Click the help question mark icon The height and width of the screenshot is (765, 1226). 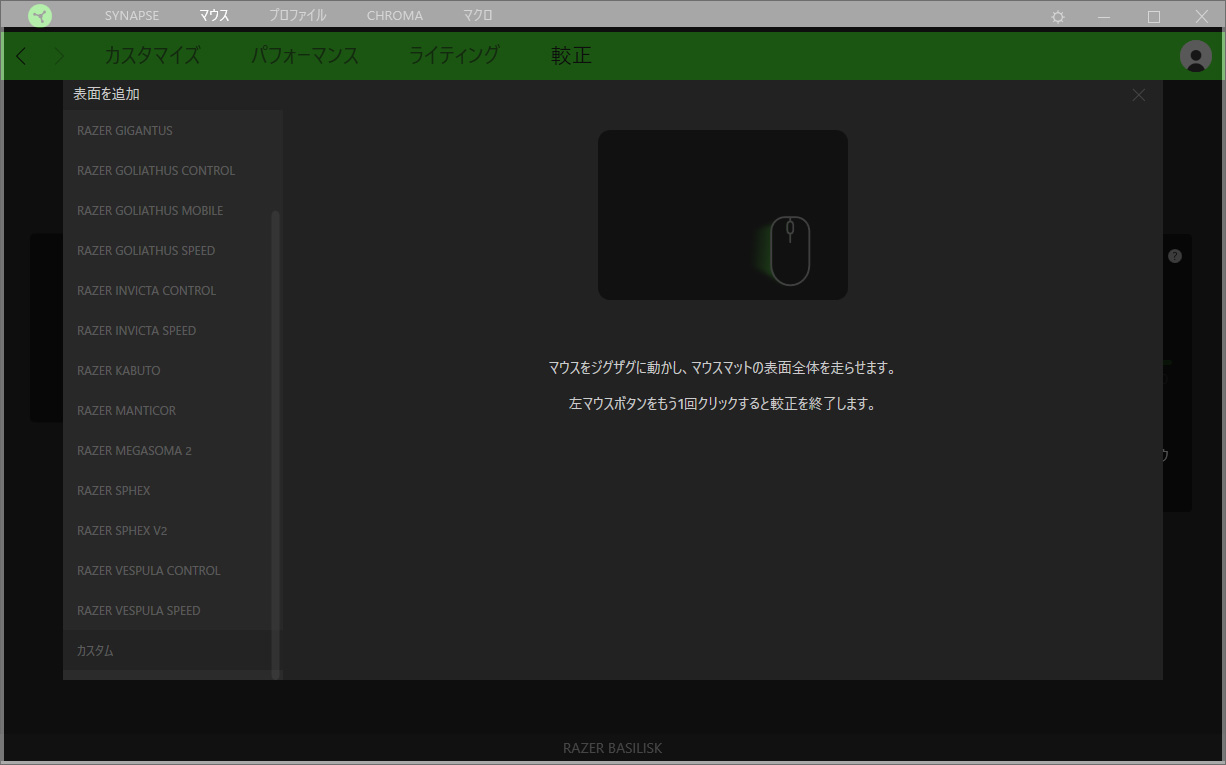(1175, 256)
